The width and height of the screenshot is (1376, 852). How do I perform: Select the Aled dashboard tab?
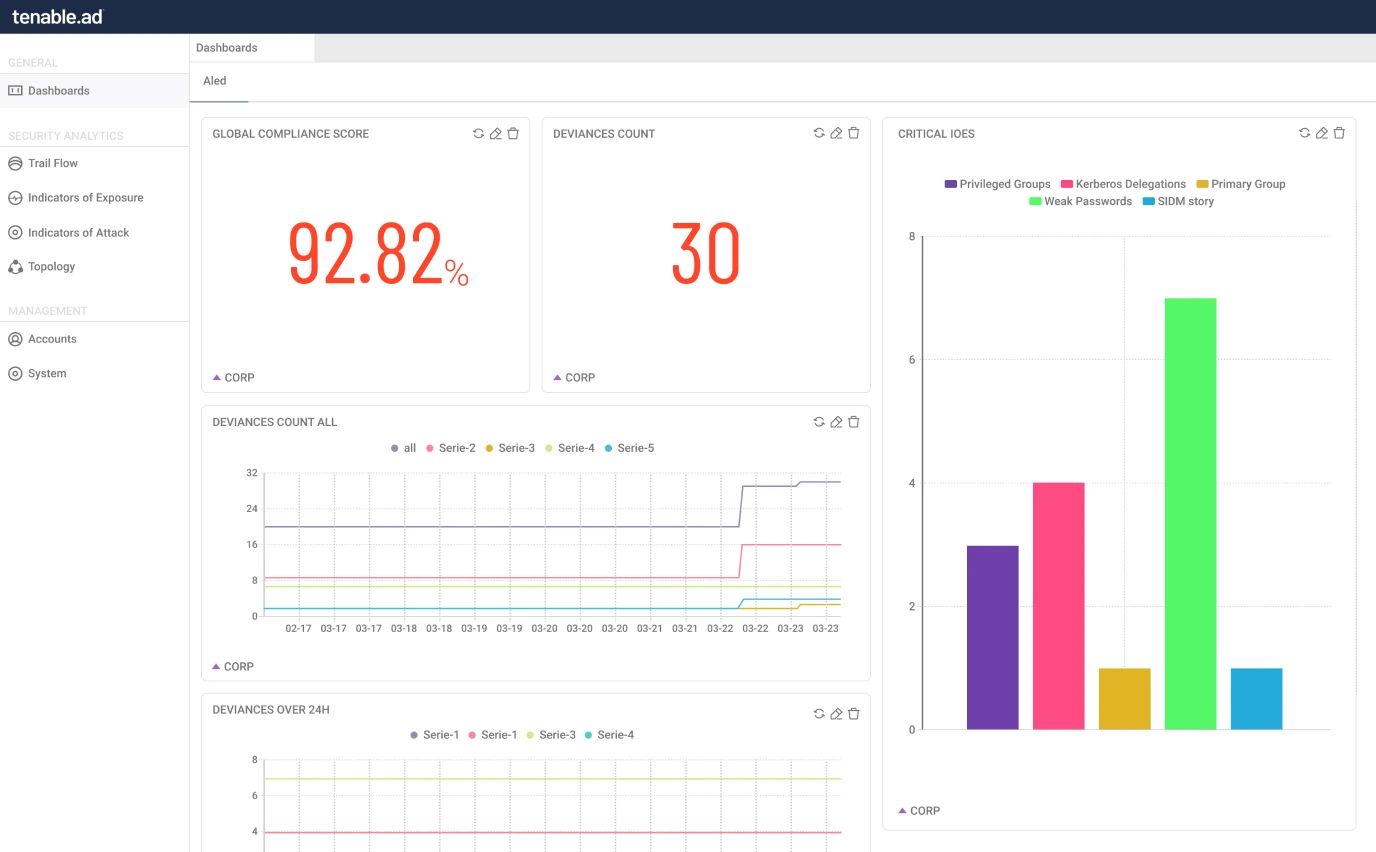(215, 81)
